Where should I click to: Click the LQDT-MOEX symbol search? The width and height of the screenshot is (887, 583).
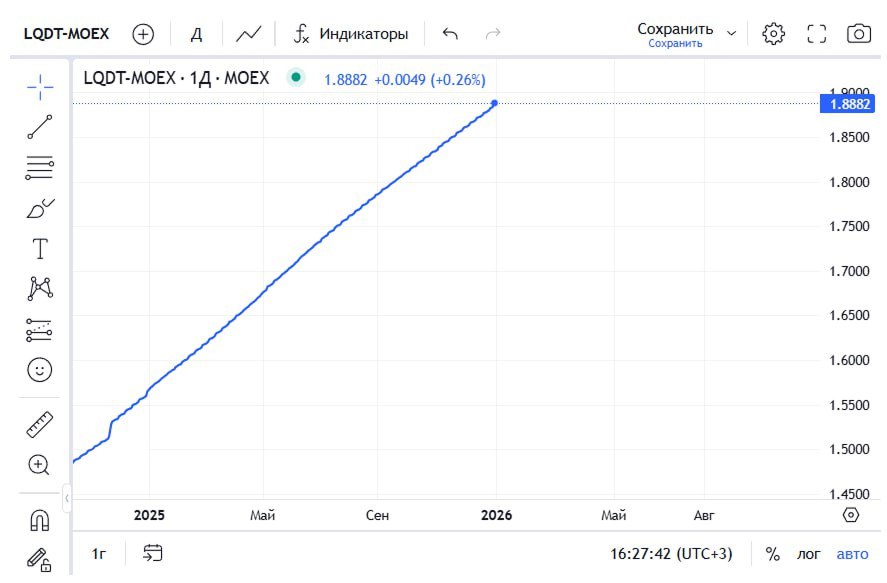click(x=67, y=34)
